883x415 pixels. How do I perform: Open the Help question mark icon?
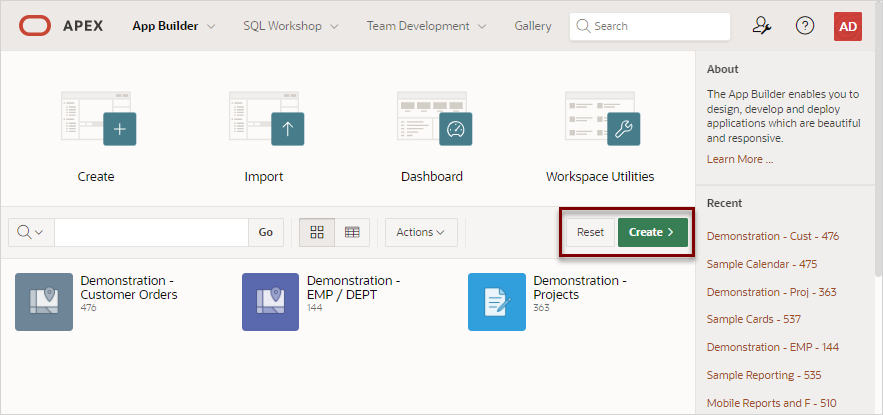[805, 26]
